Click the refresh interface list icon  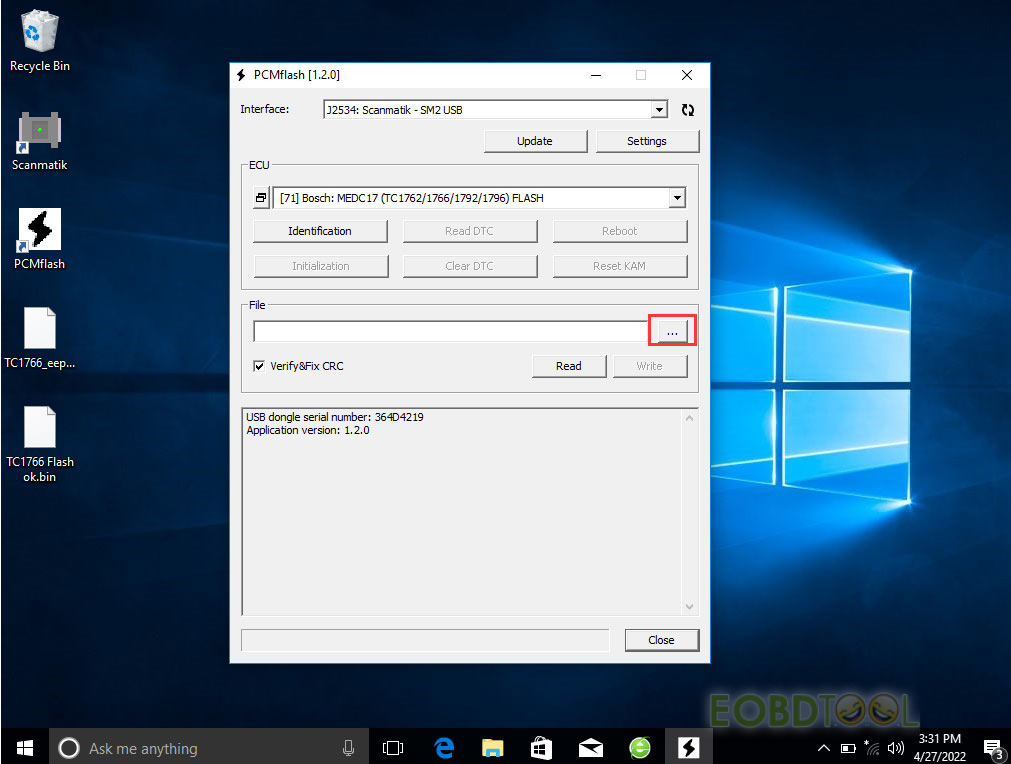pyautogui.click(x=687, y=110)
